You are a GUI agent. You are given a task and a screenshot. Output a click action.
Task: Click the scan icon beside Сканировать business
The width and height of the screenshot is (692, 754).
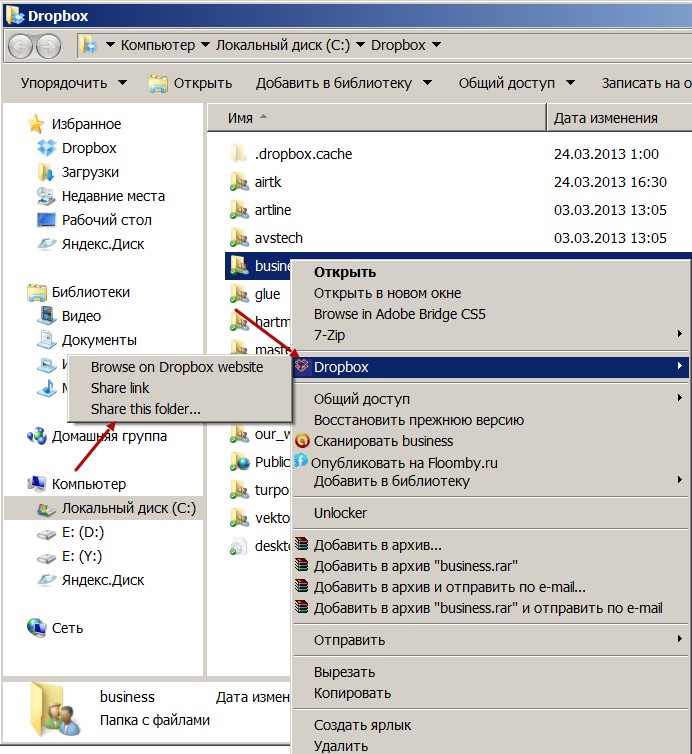pyautogui.click(x=302, y=440)
